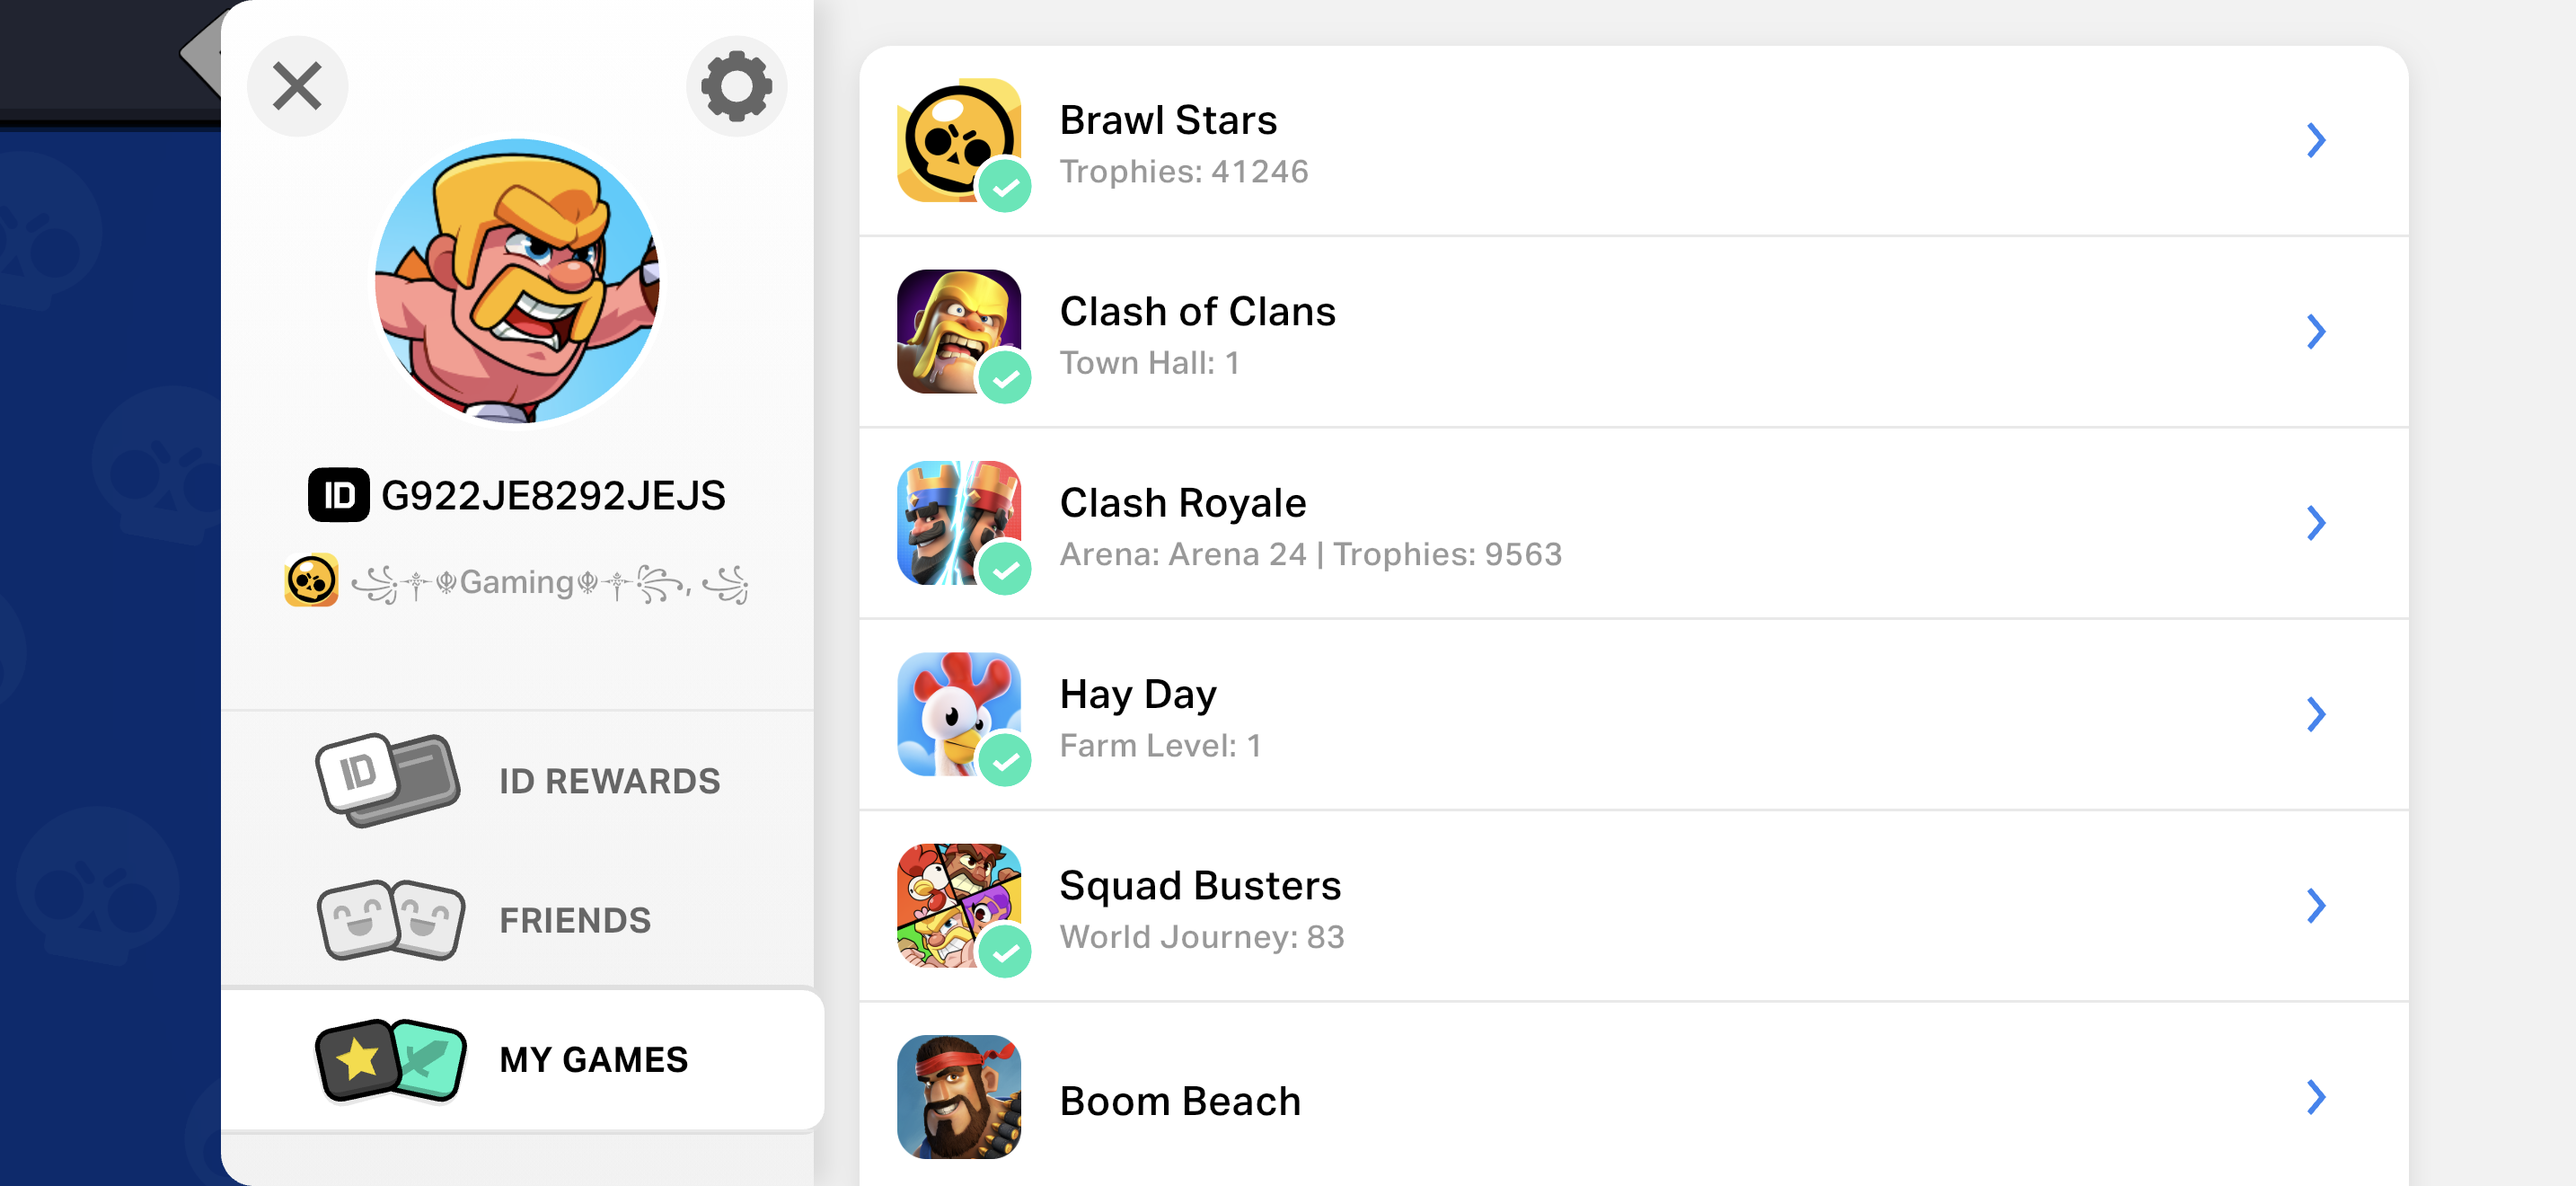This screenshot has height=1186, width=2576.
Task: Select the MY GAMES menu item
Action: coord(522,1060)
